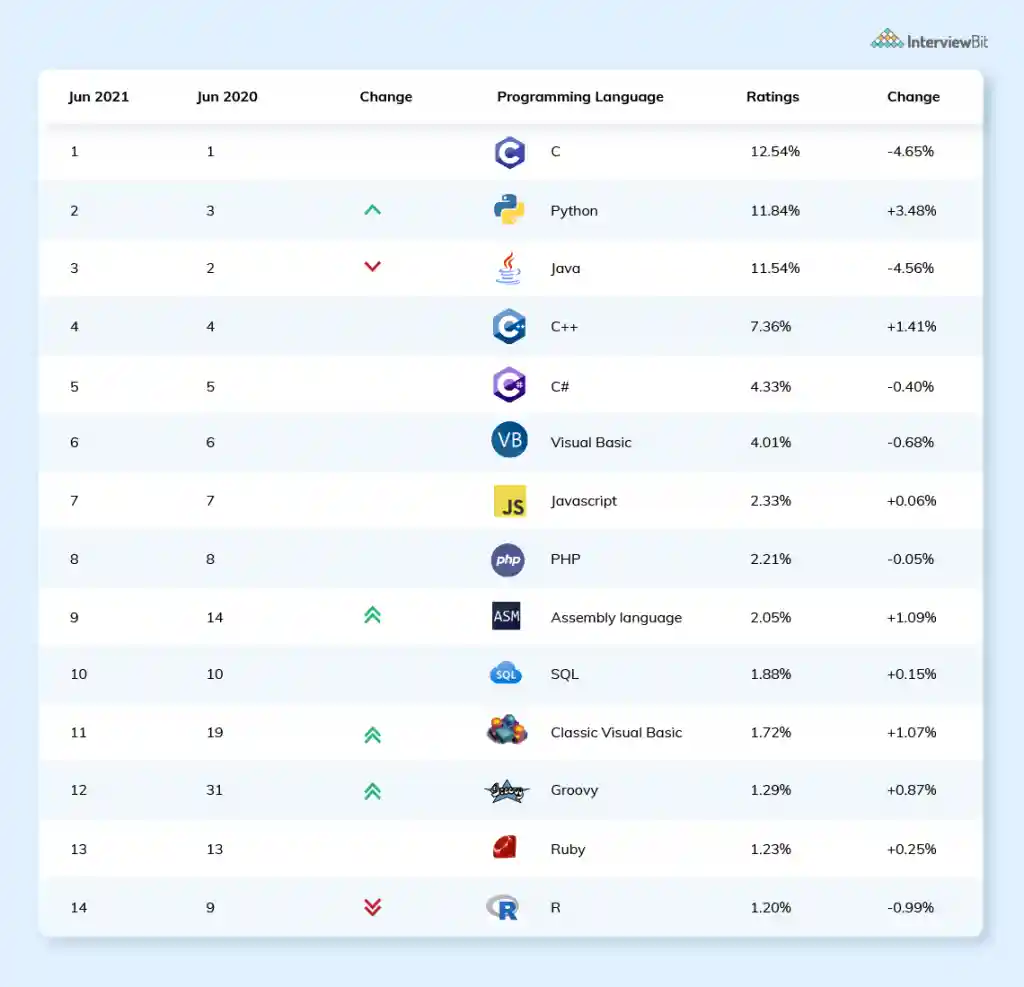Screen dimensions: 1024x987
Task: Click the Jun 2020 column header
Action: coord(227,97)
